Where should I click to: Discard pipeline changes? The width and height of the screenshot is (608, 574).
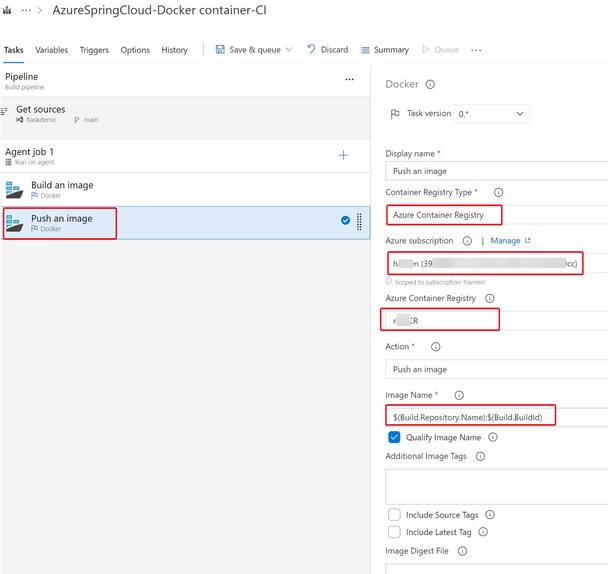[328, 50]
